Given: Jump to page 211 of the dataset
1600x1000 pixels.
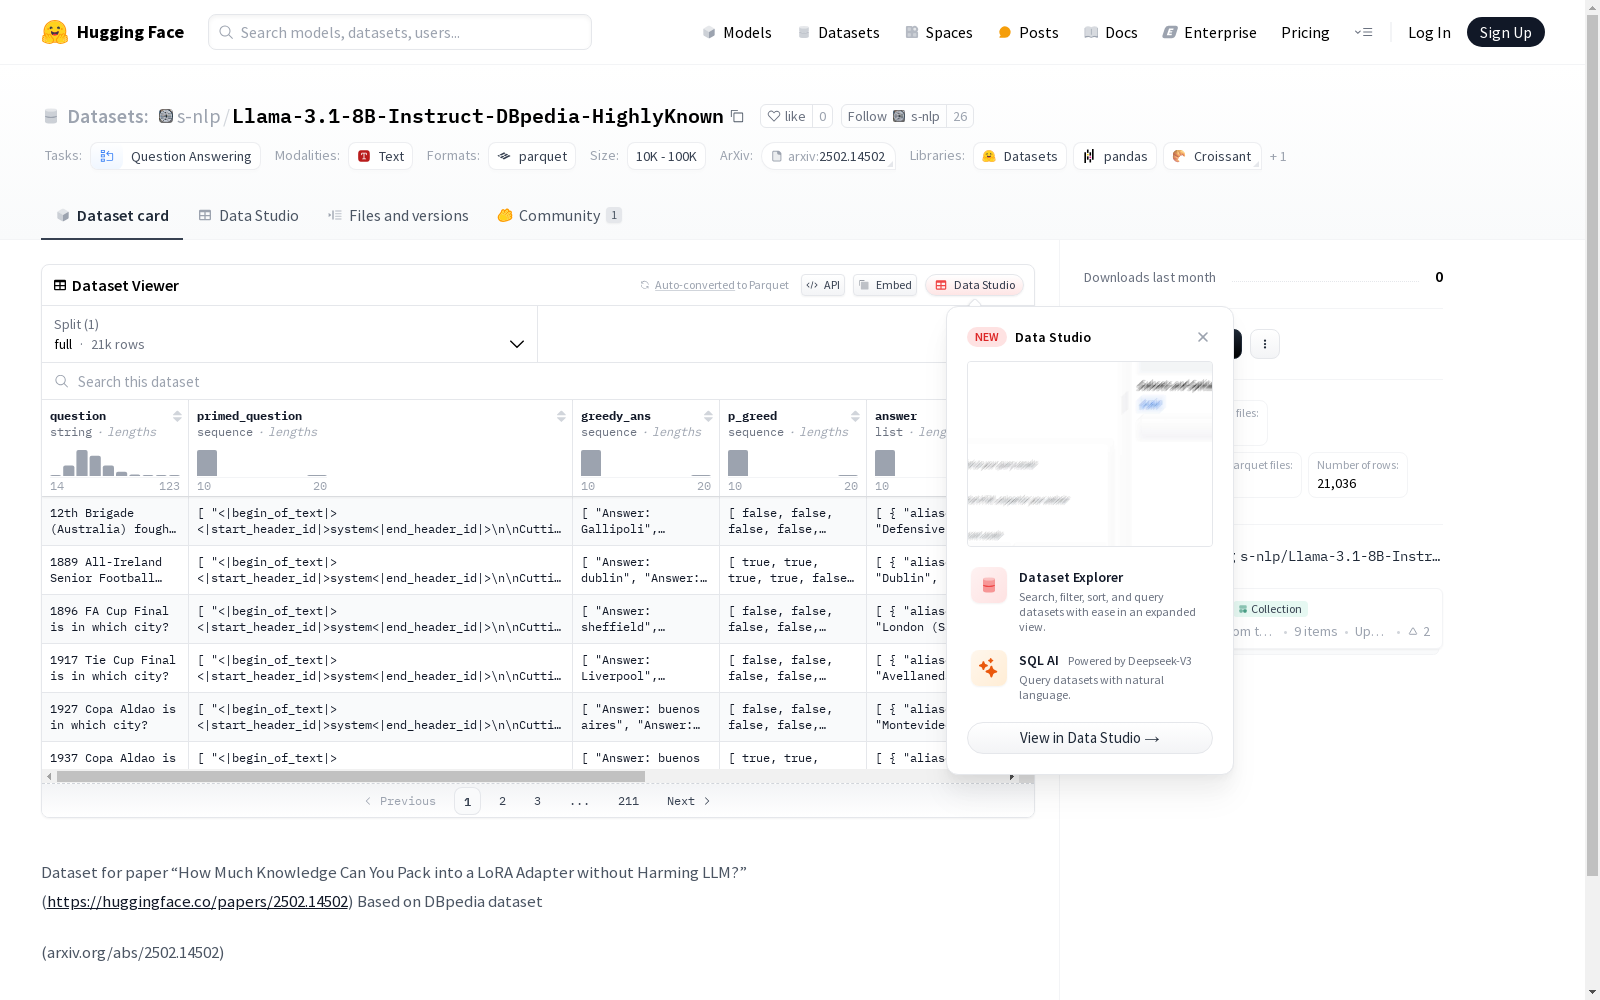Looking at the screenshot, I should (628, 801).
